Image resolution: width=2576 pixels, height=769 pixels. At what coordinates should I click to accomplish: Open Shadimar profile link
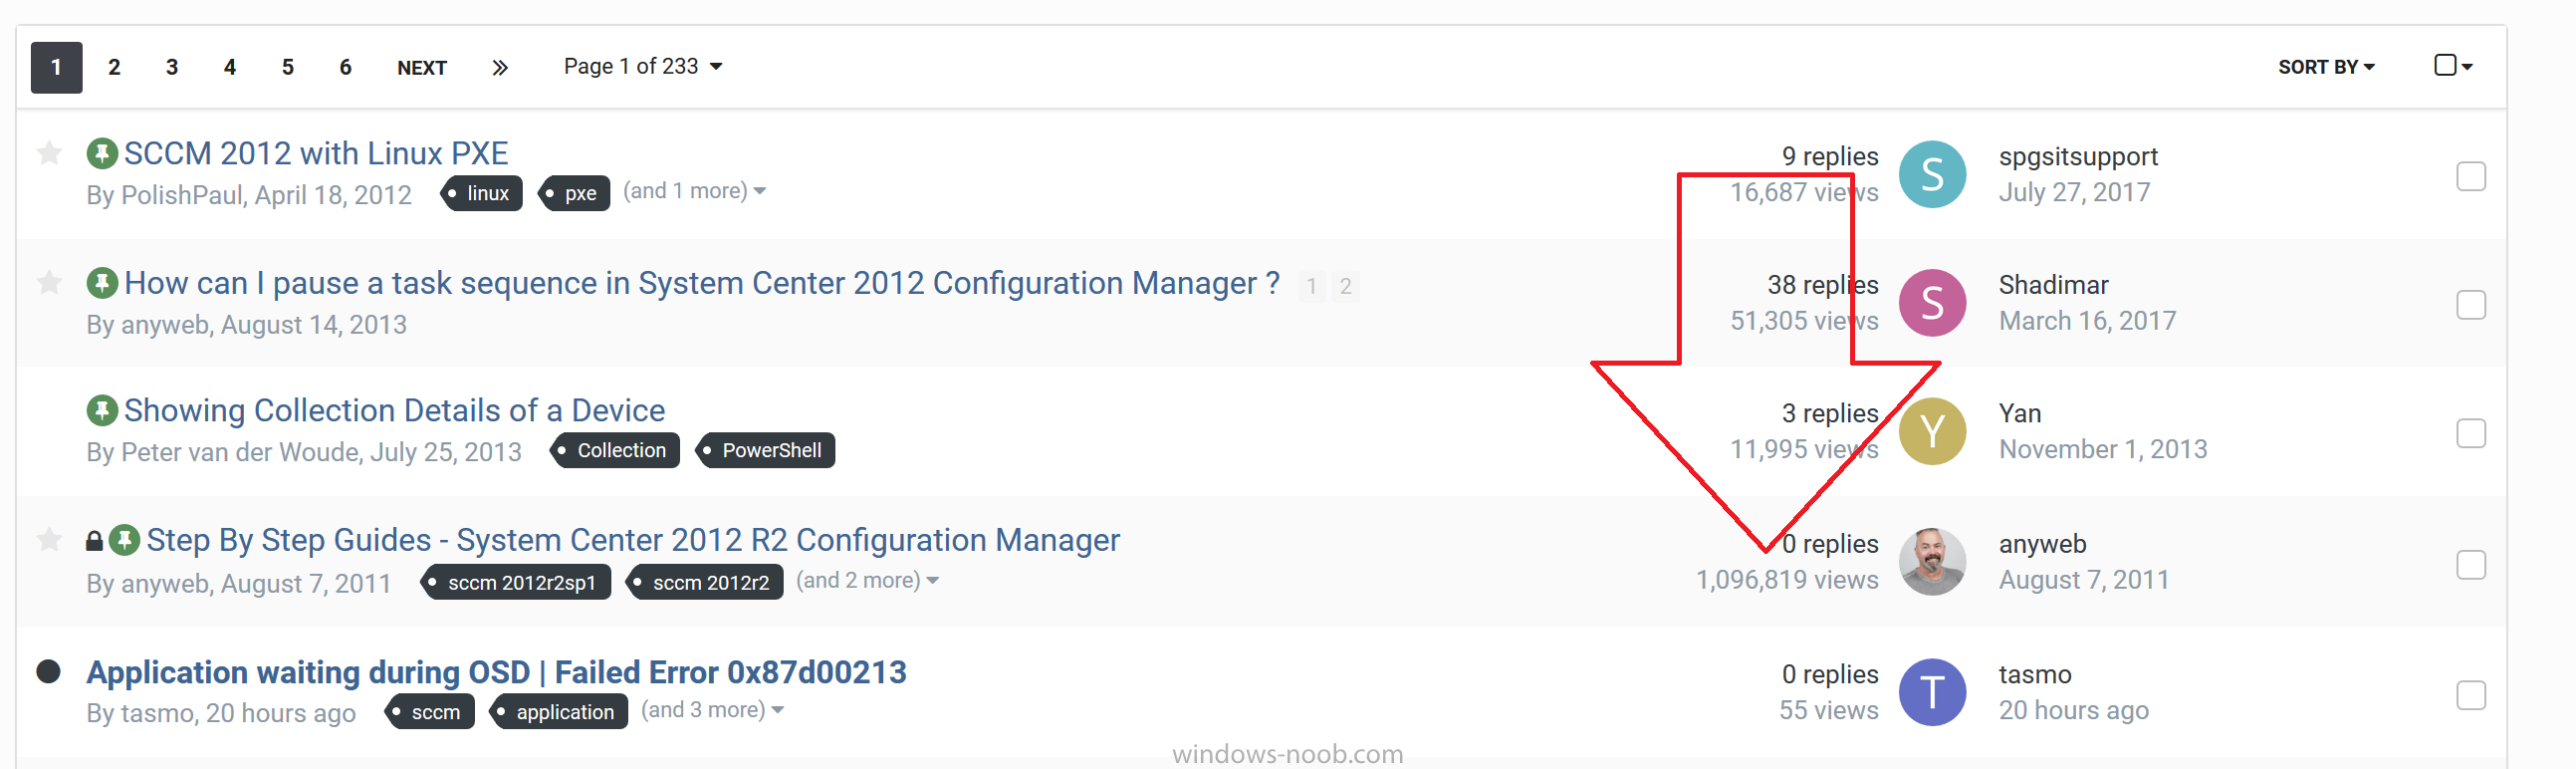point(2053,286)
